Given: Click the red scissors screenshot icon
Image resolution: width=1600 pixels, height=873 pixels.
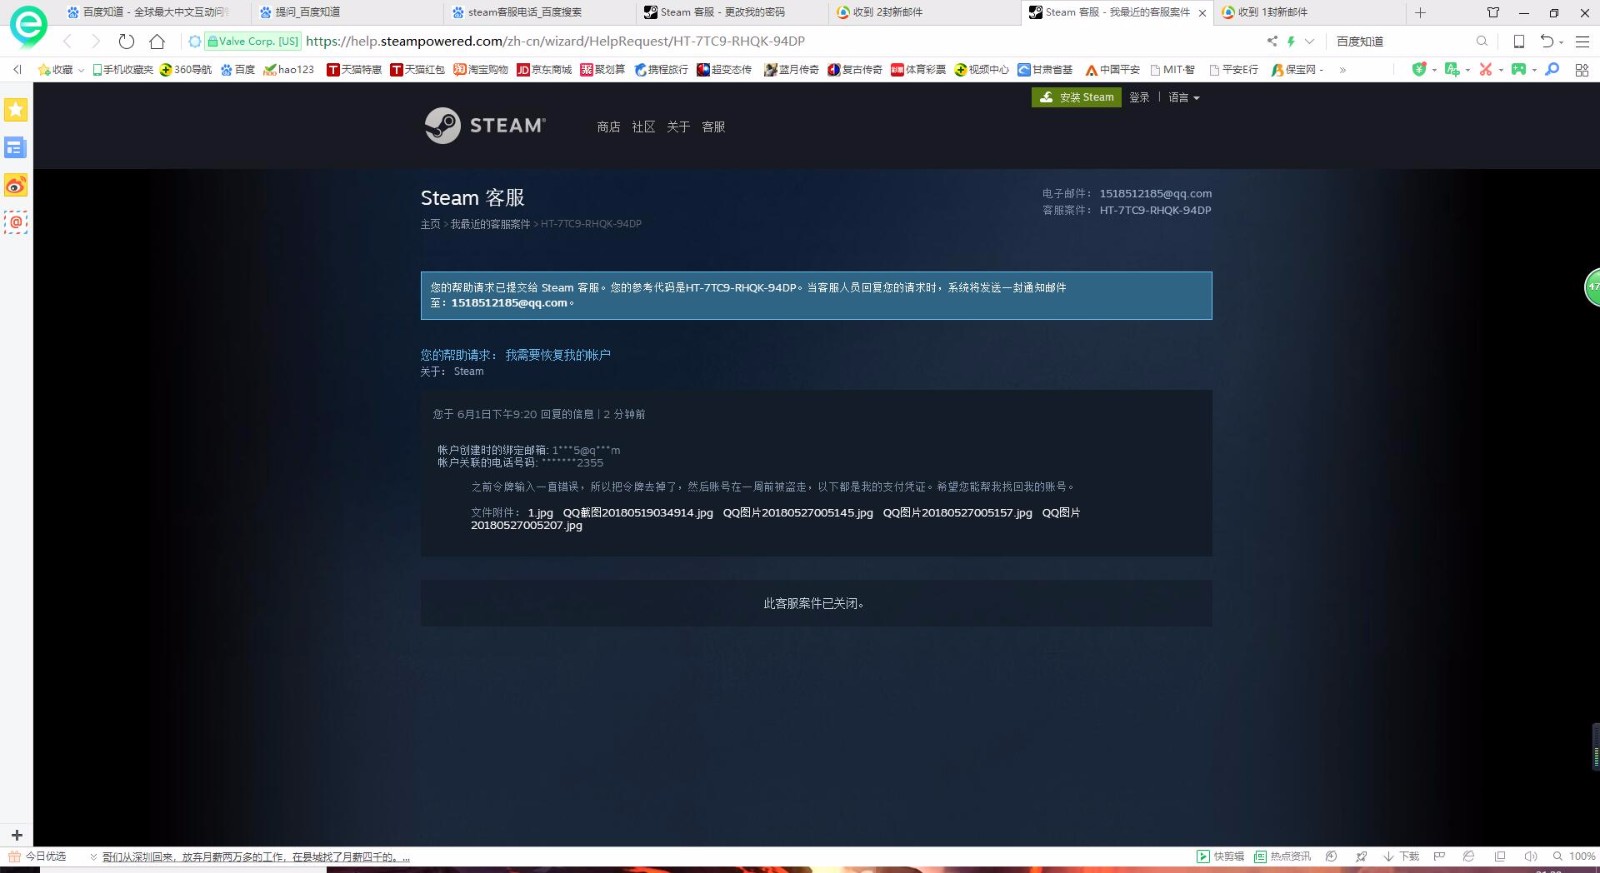Looking at the screenshot, I should tap(1486, 69).
